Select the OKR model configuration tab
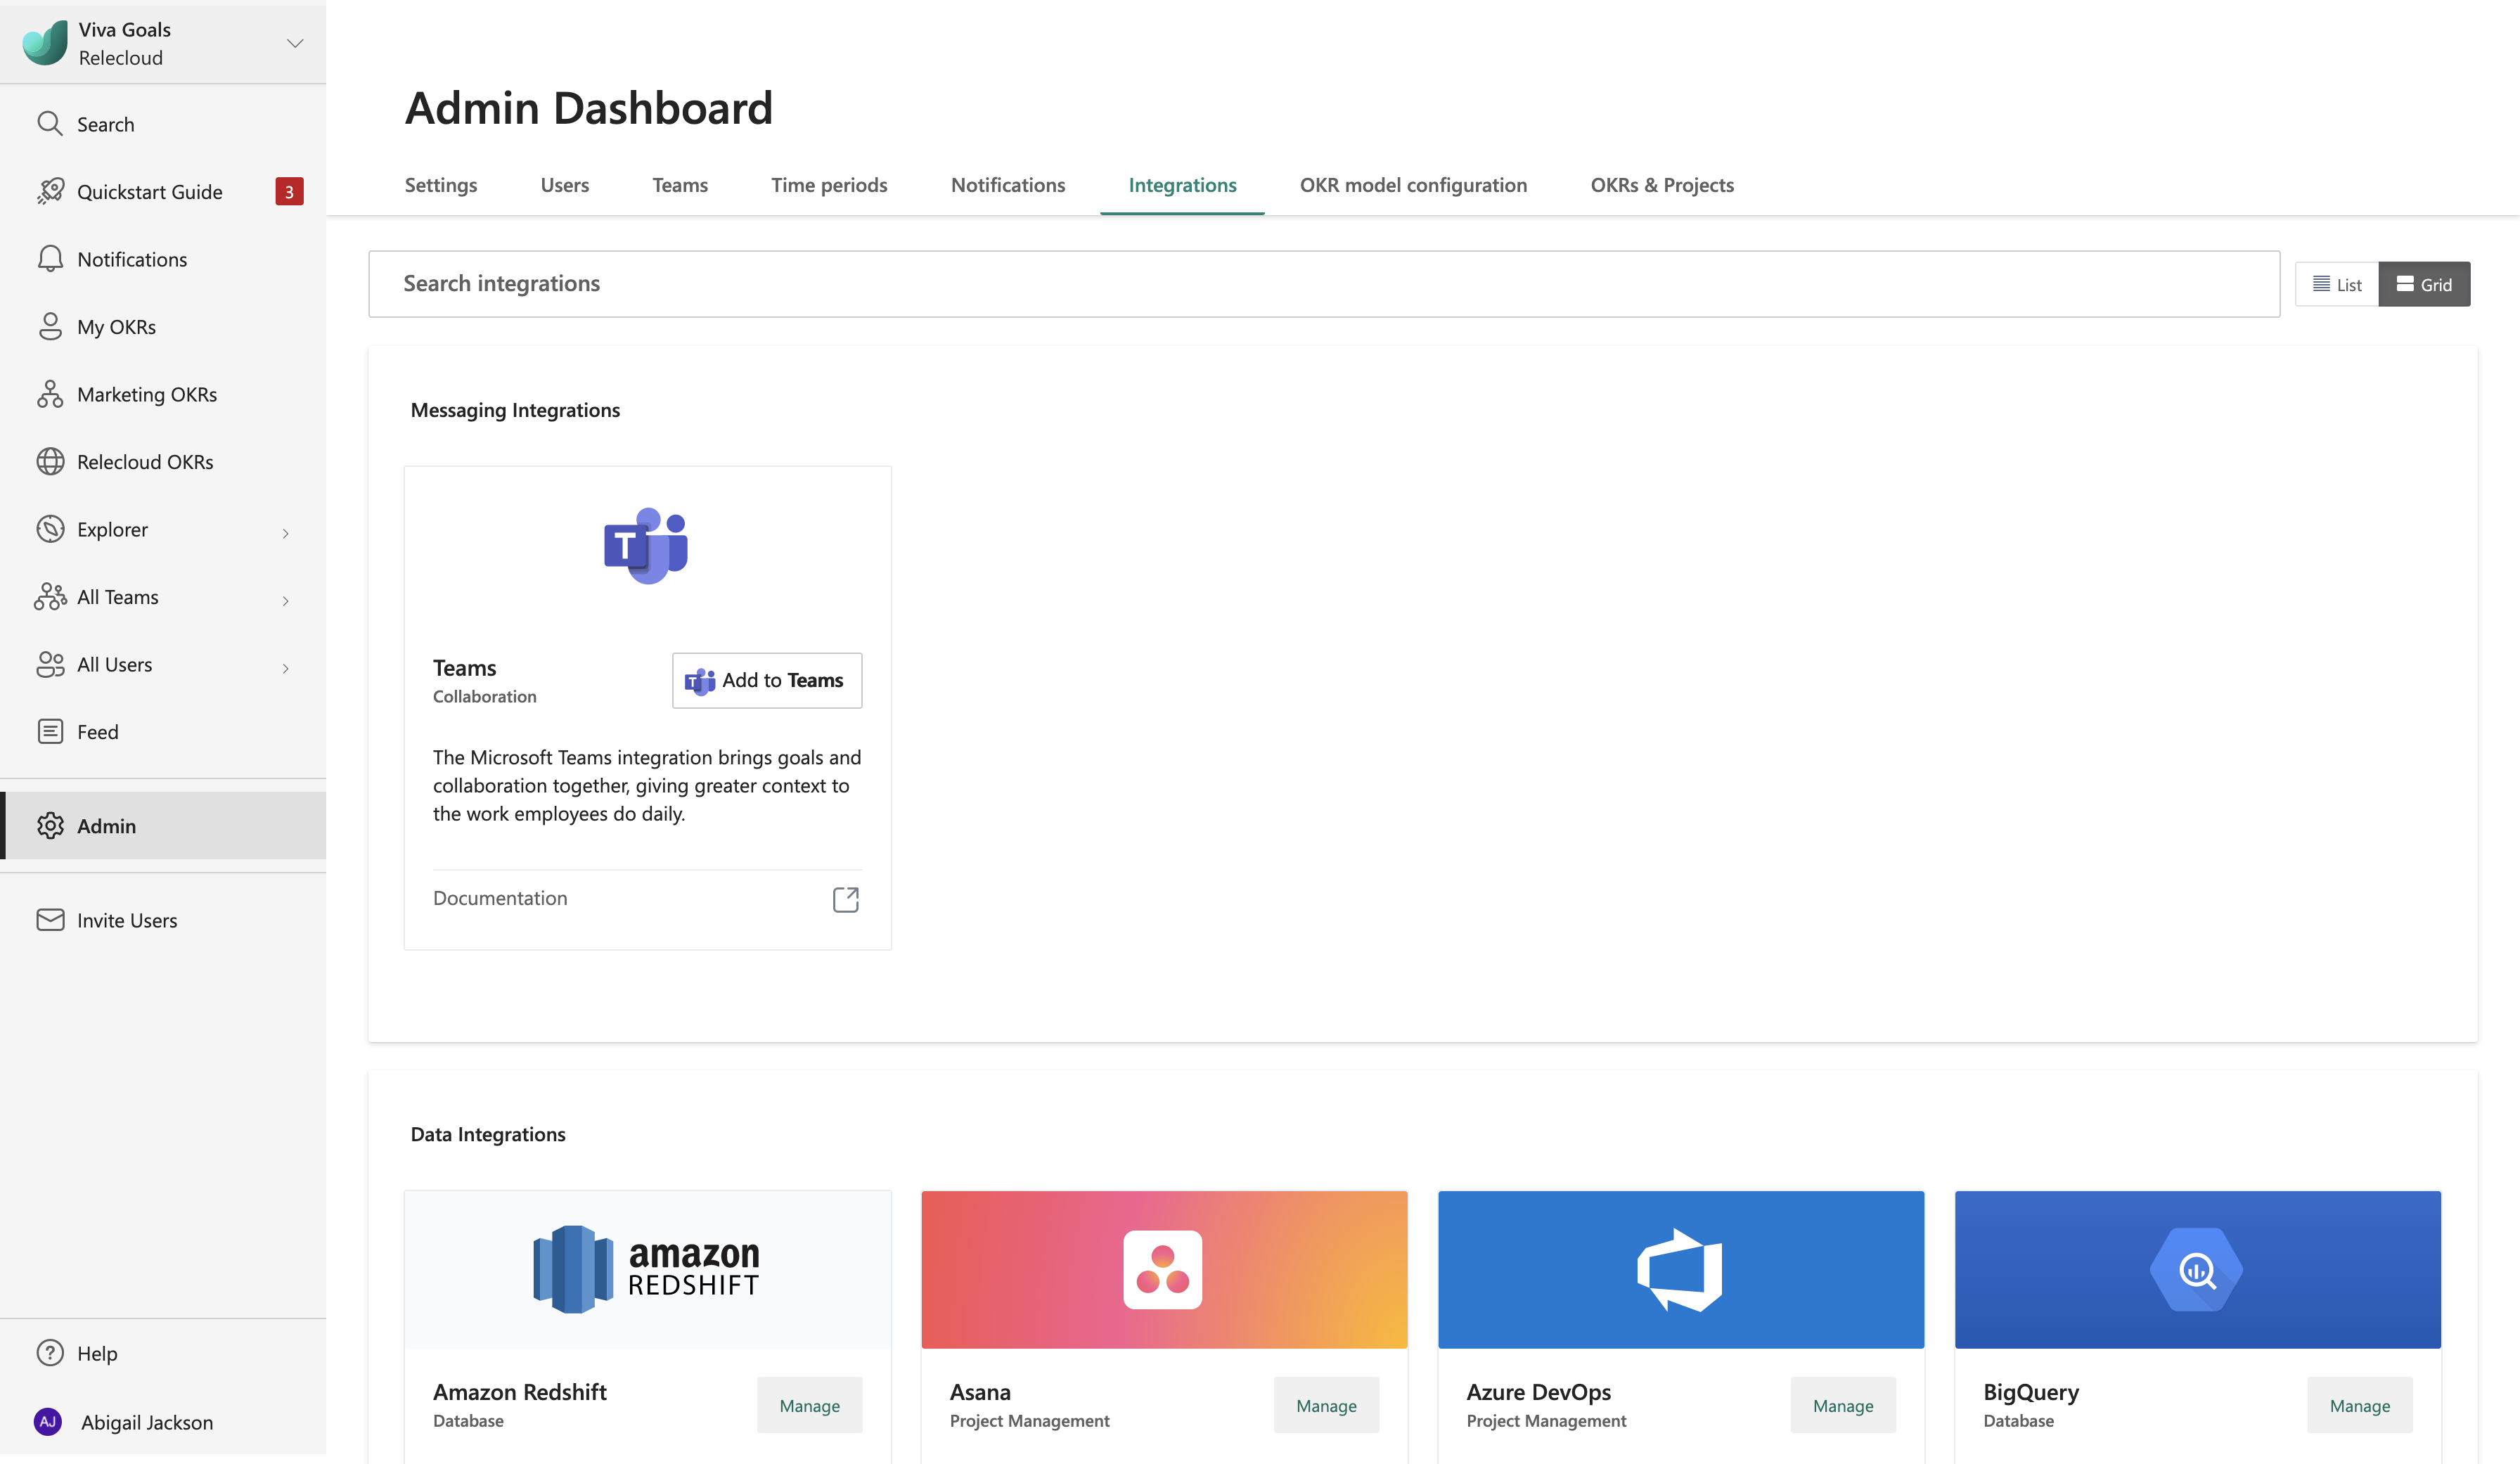The width and height of the screenshot is (2520, 1464). (x=1412, y=181)
